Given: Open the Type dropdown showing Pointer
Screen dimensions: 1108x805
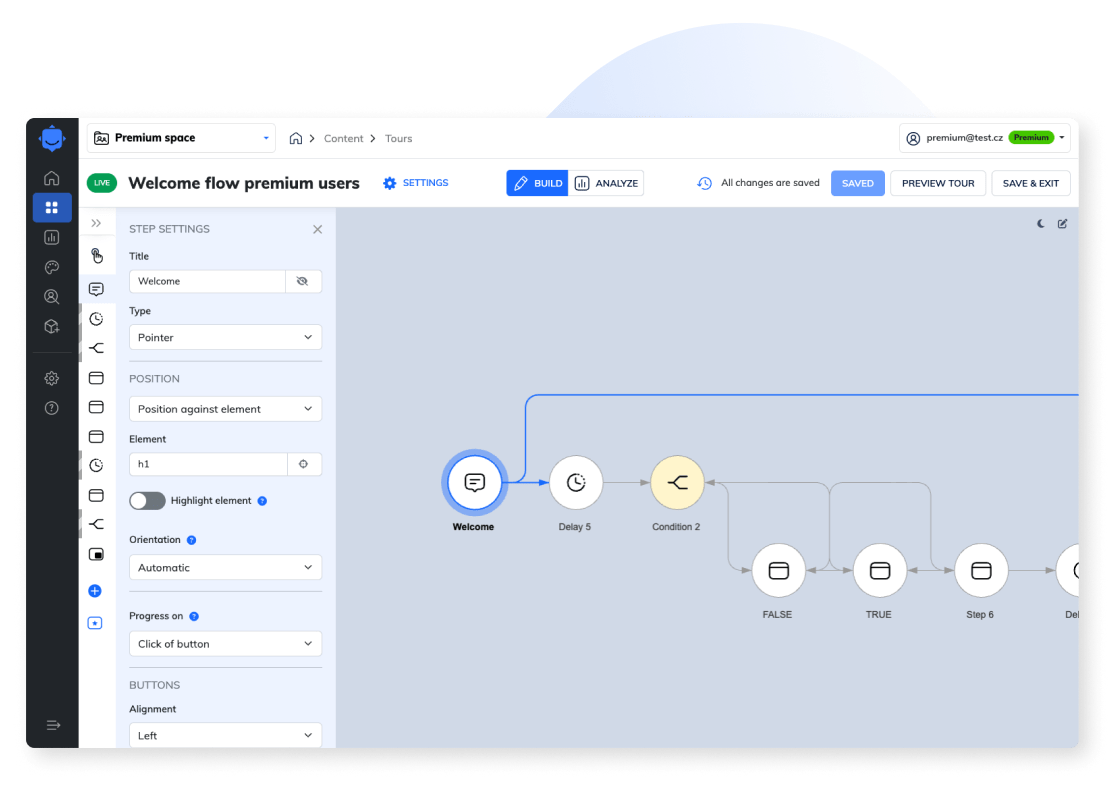Looking at the screenshot, I should (x=225, y=337).
